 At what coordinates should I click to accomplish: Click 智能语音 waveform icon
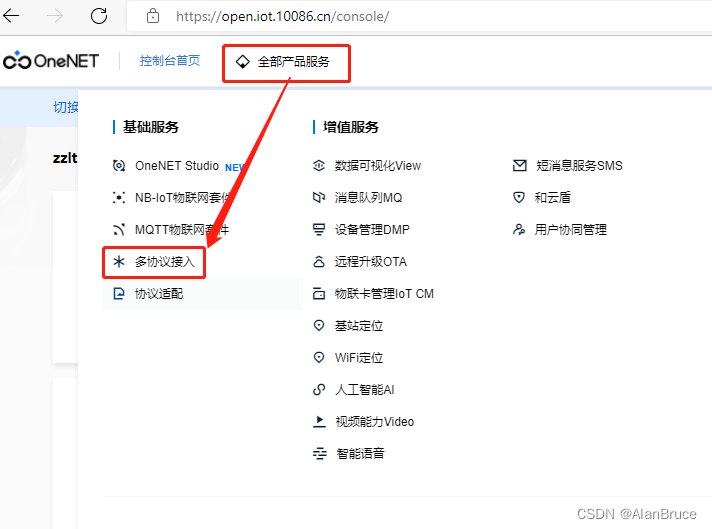(x=320, y=454)
